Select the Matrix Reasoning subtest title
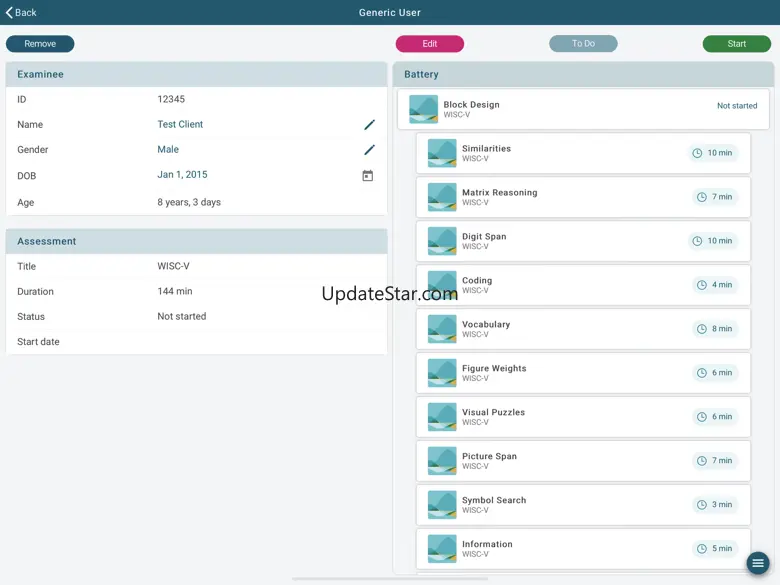Screen dimensions: 780x585 [499, 193]
